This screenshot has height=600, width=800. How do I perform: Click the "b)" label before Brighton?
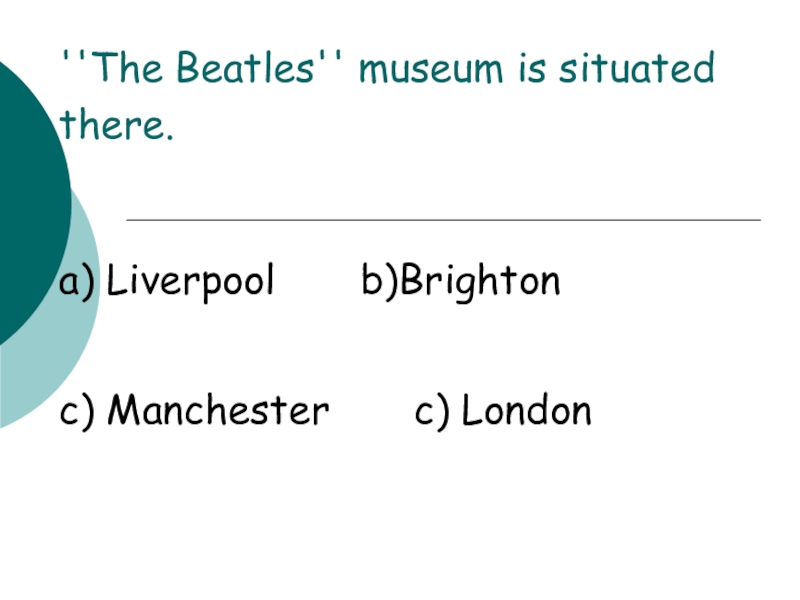(379, 282)
